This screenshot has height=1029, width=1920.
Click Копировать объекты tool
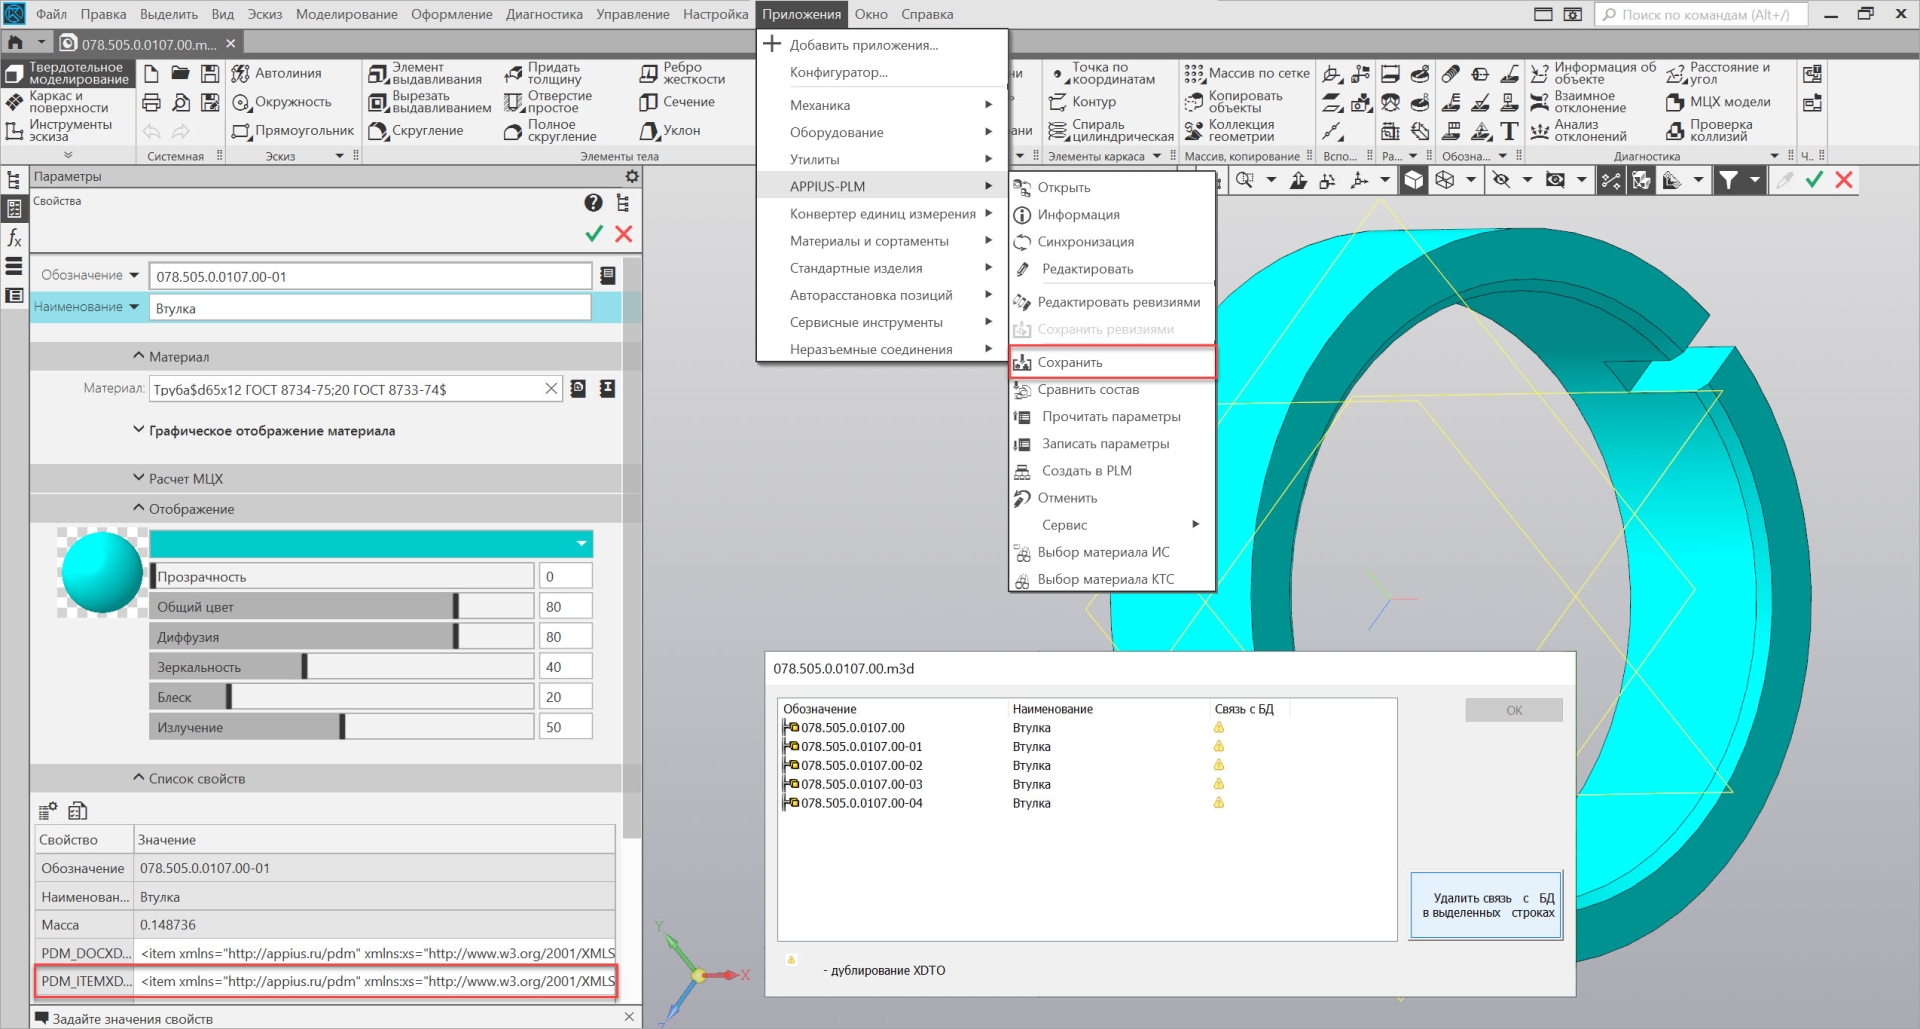1234,102
